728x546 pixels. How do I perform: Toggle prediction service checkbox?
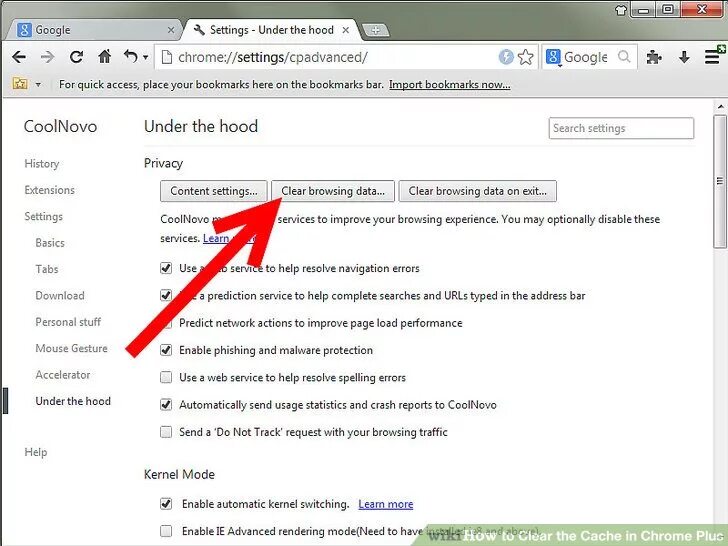pyautogui.click(x=166, y=295)
